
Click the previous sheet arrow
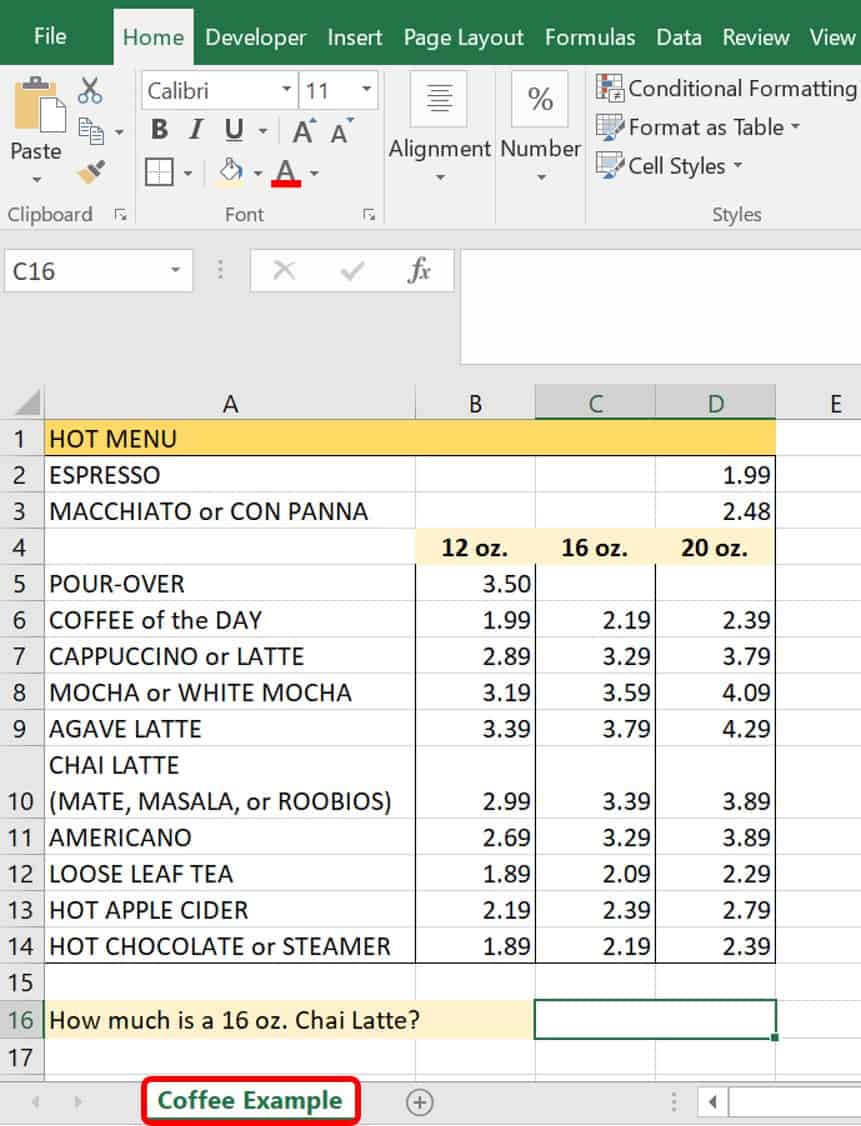click(35, 1102)
